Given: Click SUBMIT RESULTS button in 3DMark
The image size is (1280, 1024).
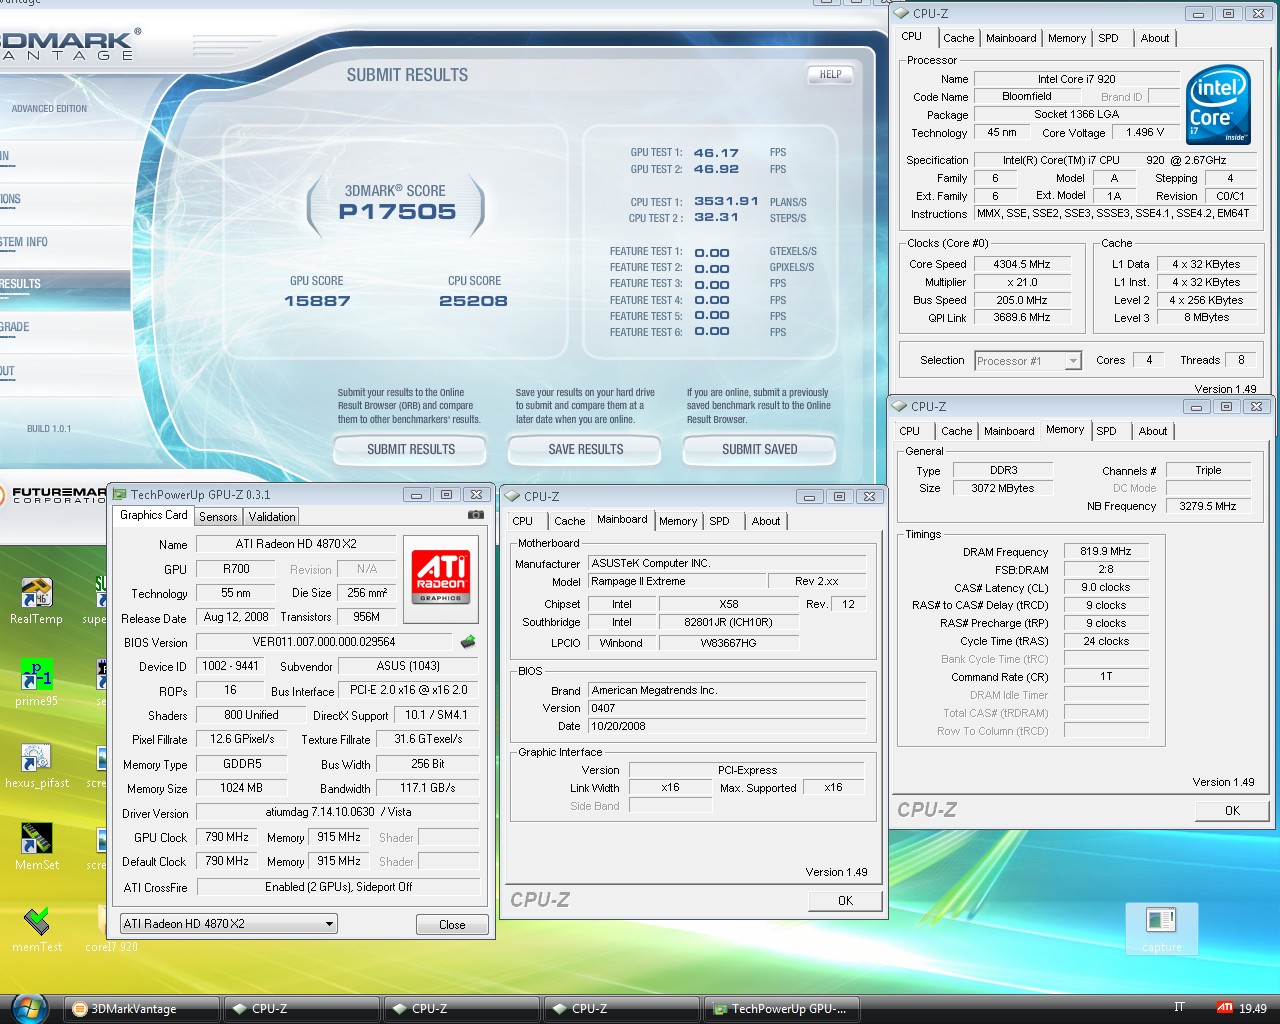Looking at the screenshot, I should tap(410, 450).
